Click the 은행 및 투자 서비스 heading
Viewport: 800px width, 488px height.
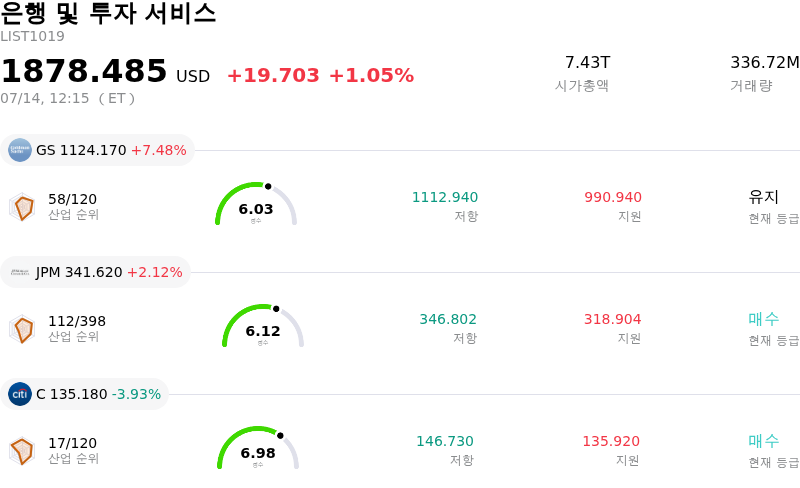coord(108,13)
